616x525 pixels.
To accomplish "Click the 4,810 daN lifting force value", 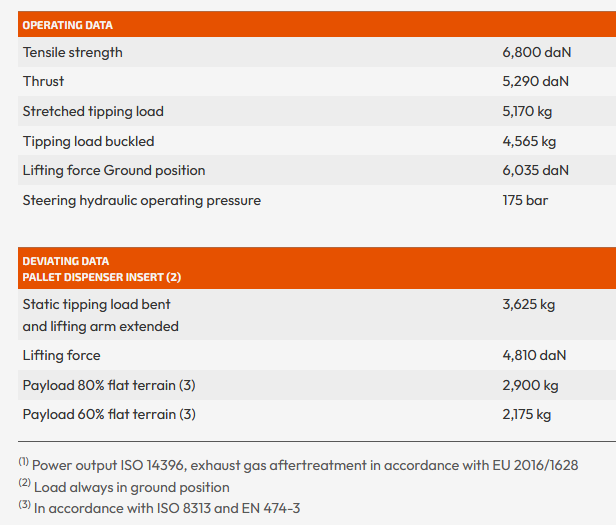I will (534, 355).
